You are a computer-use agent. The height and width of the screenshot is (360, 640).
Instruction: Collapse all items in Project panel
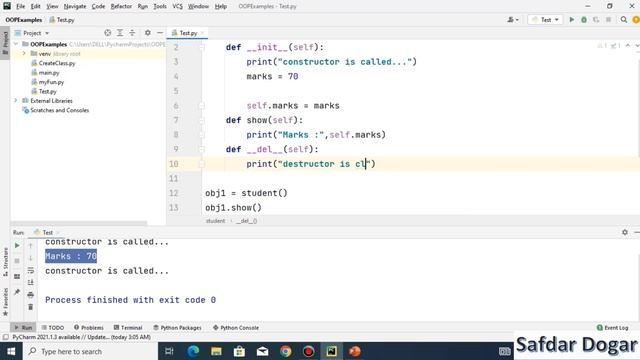pos(132,33)
